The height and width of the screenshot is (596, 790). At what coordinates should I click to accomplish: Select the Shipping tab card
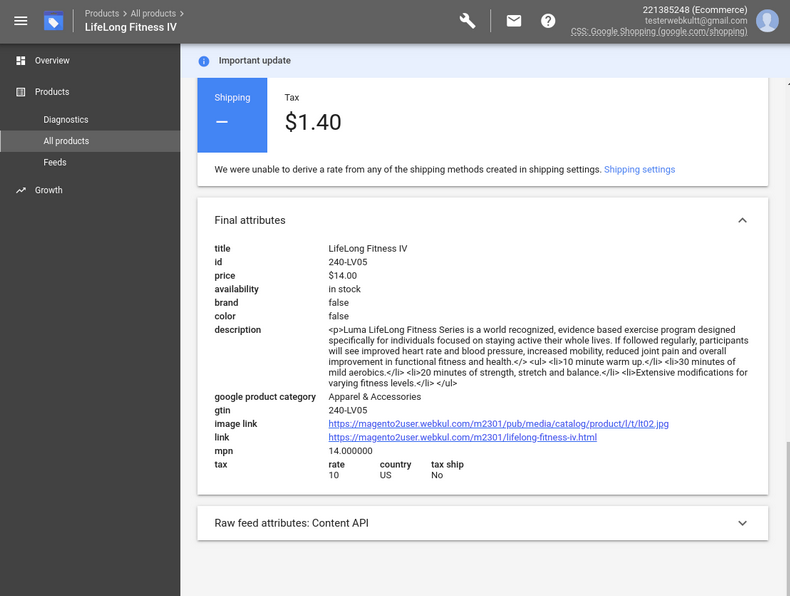pos(232,115)
